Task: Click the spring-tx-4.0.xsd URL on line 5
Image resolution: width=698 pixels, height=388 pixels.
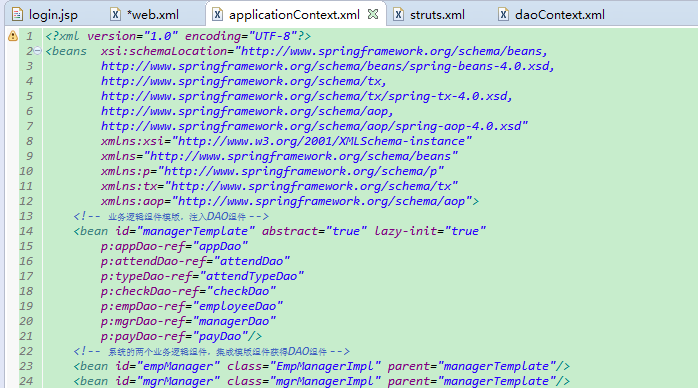Action: [307, 96]
